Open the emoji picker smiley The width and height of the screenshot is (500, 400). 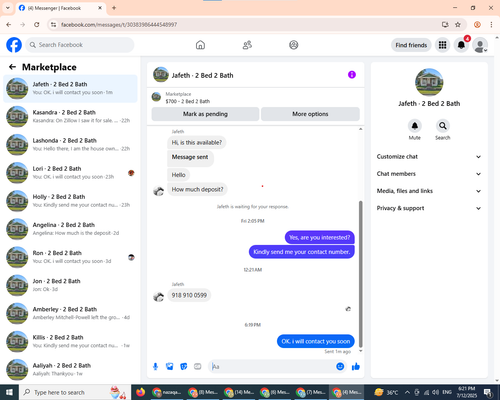[x=340, y=367]
